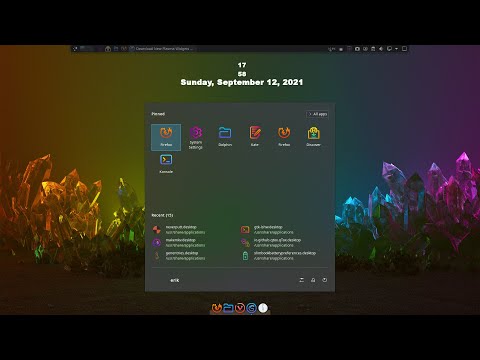Open volume control in system tray

tap(381, 49)
